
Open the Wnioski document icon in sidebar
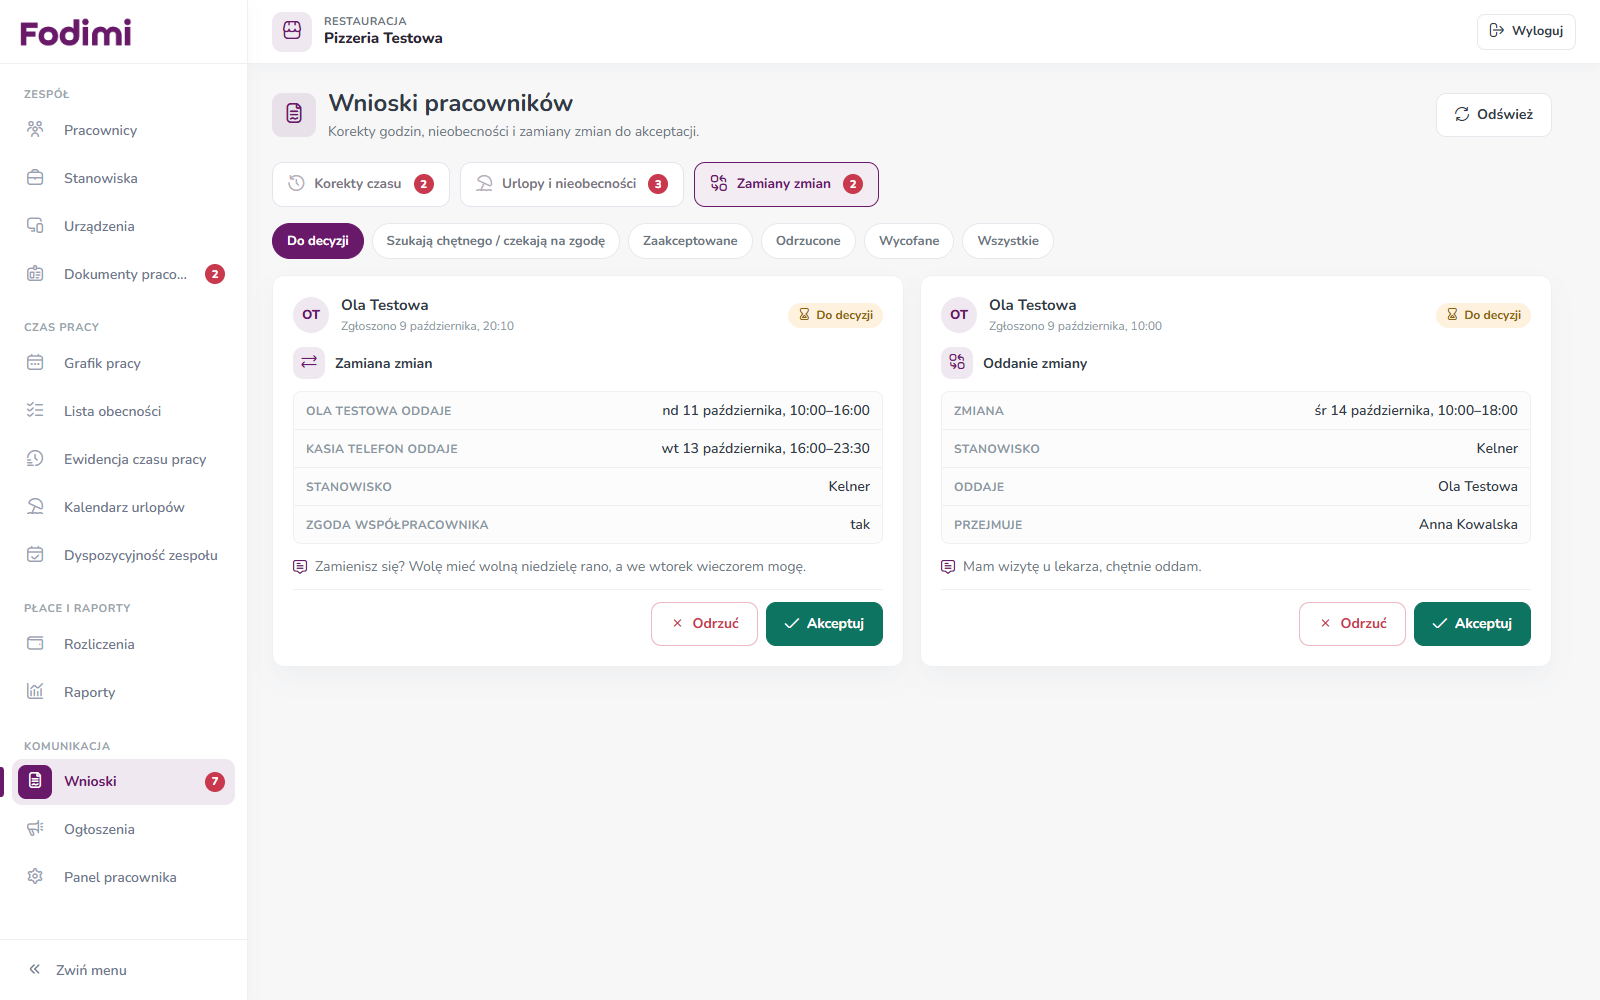(35, 781)
